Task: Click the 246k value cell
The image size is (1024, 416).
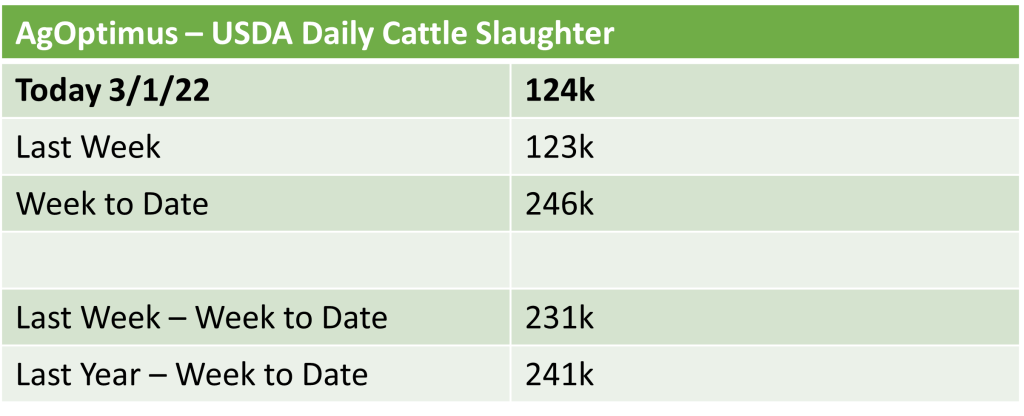Action: [x=559, y=204]
